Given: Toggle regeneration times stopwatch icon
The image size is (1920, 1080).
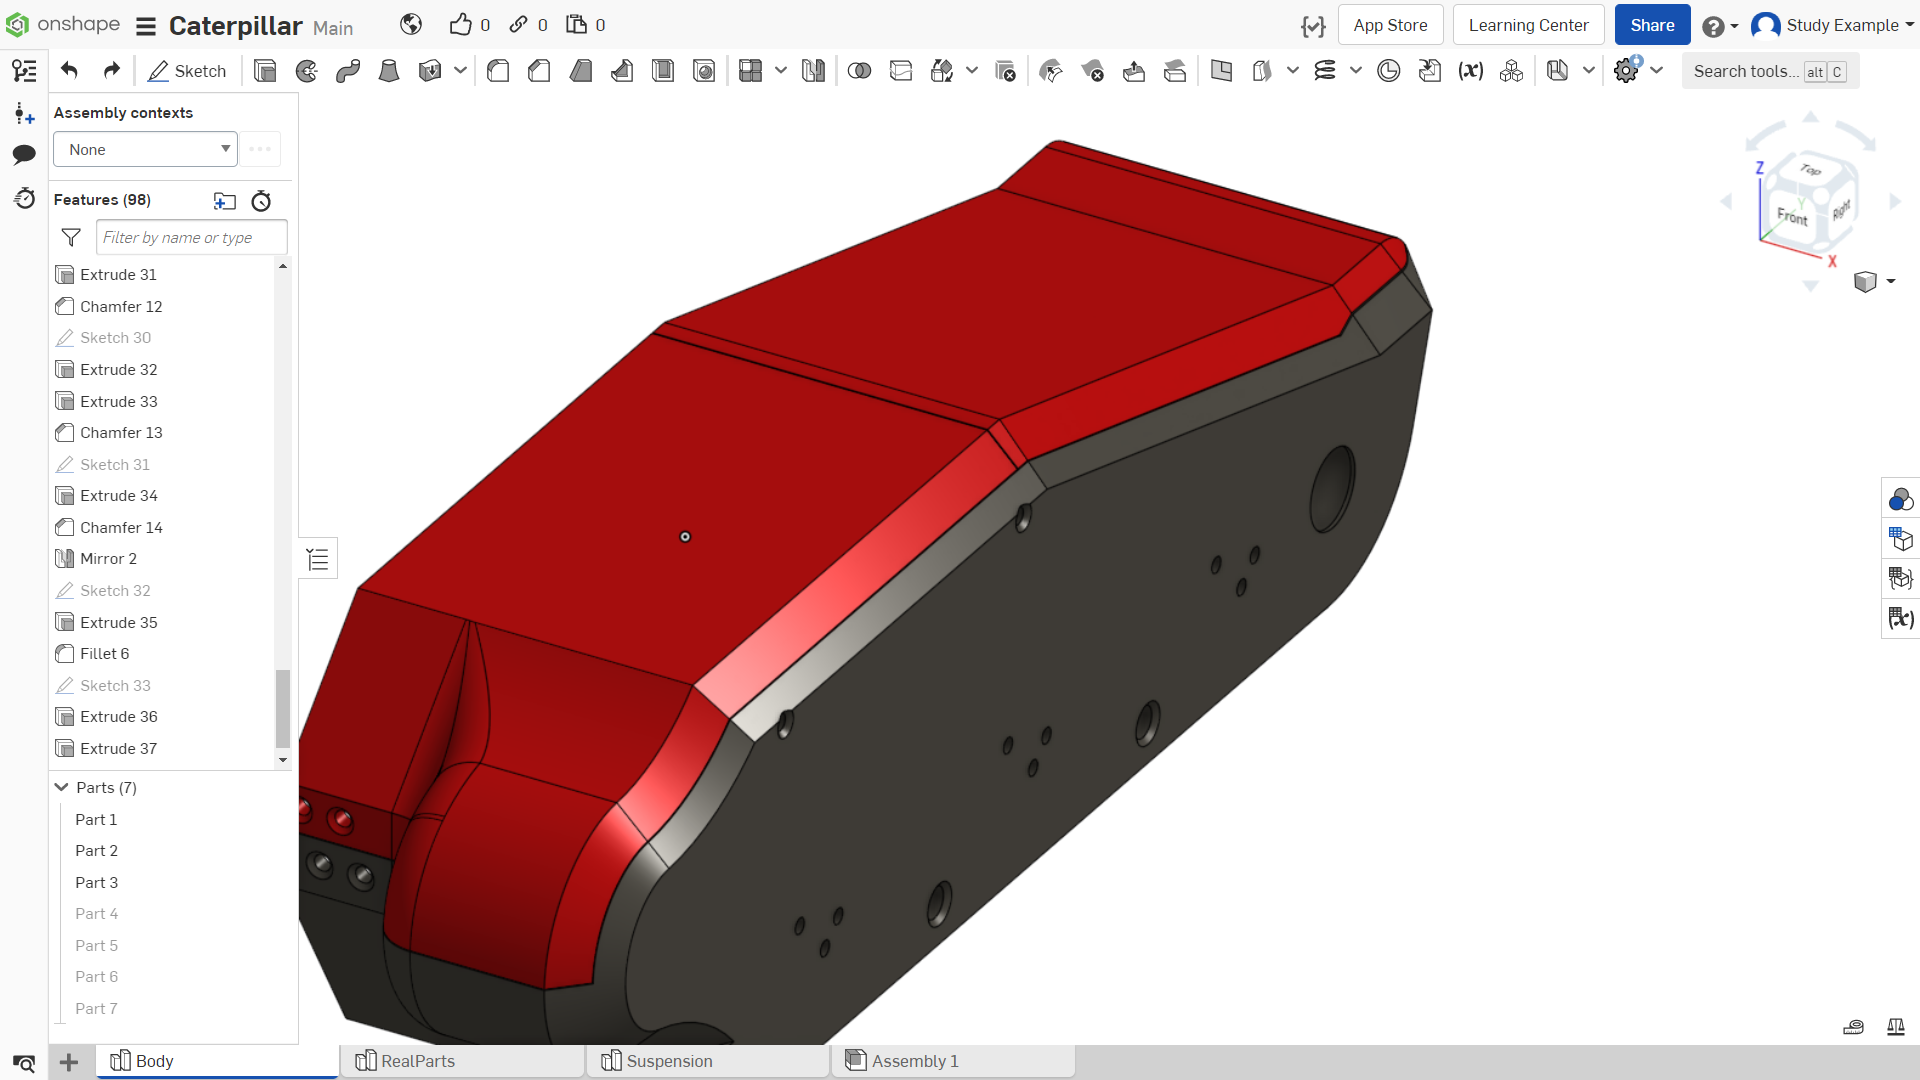Looking at the screenshot, I should (261, 201).
